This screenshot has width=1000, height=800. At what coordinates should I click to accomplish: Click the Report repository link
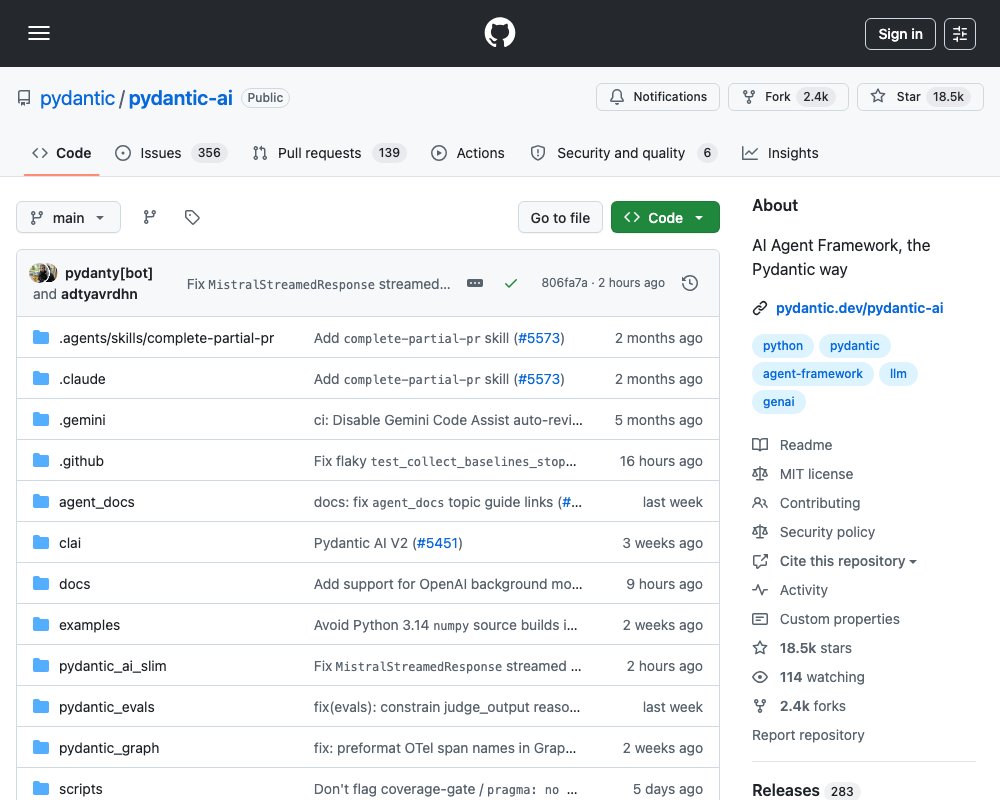(x=808, y=735)
